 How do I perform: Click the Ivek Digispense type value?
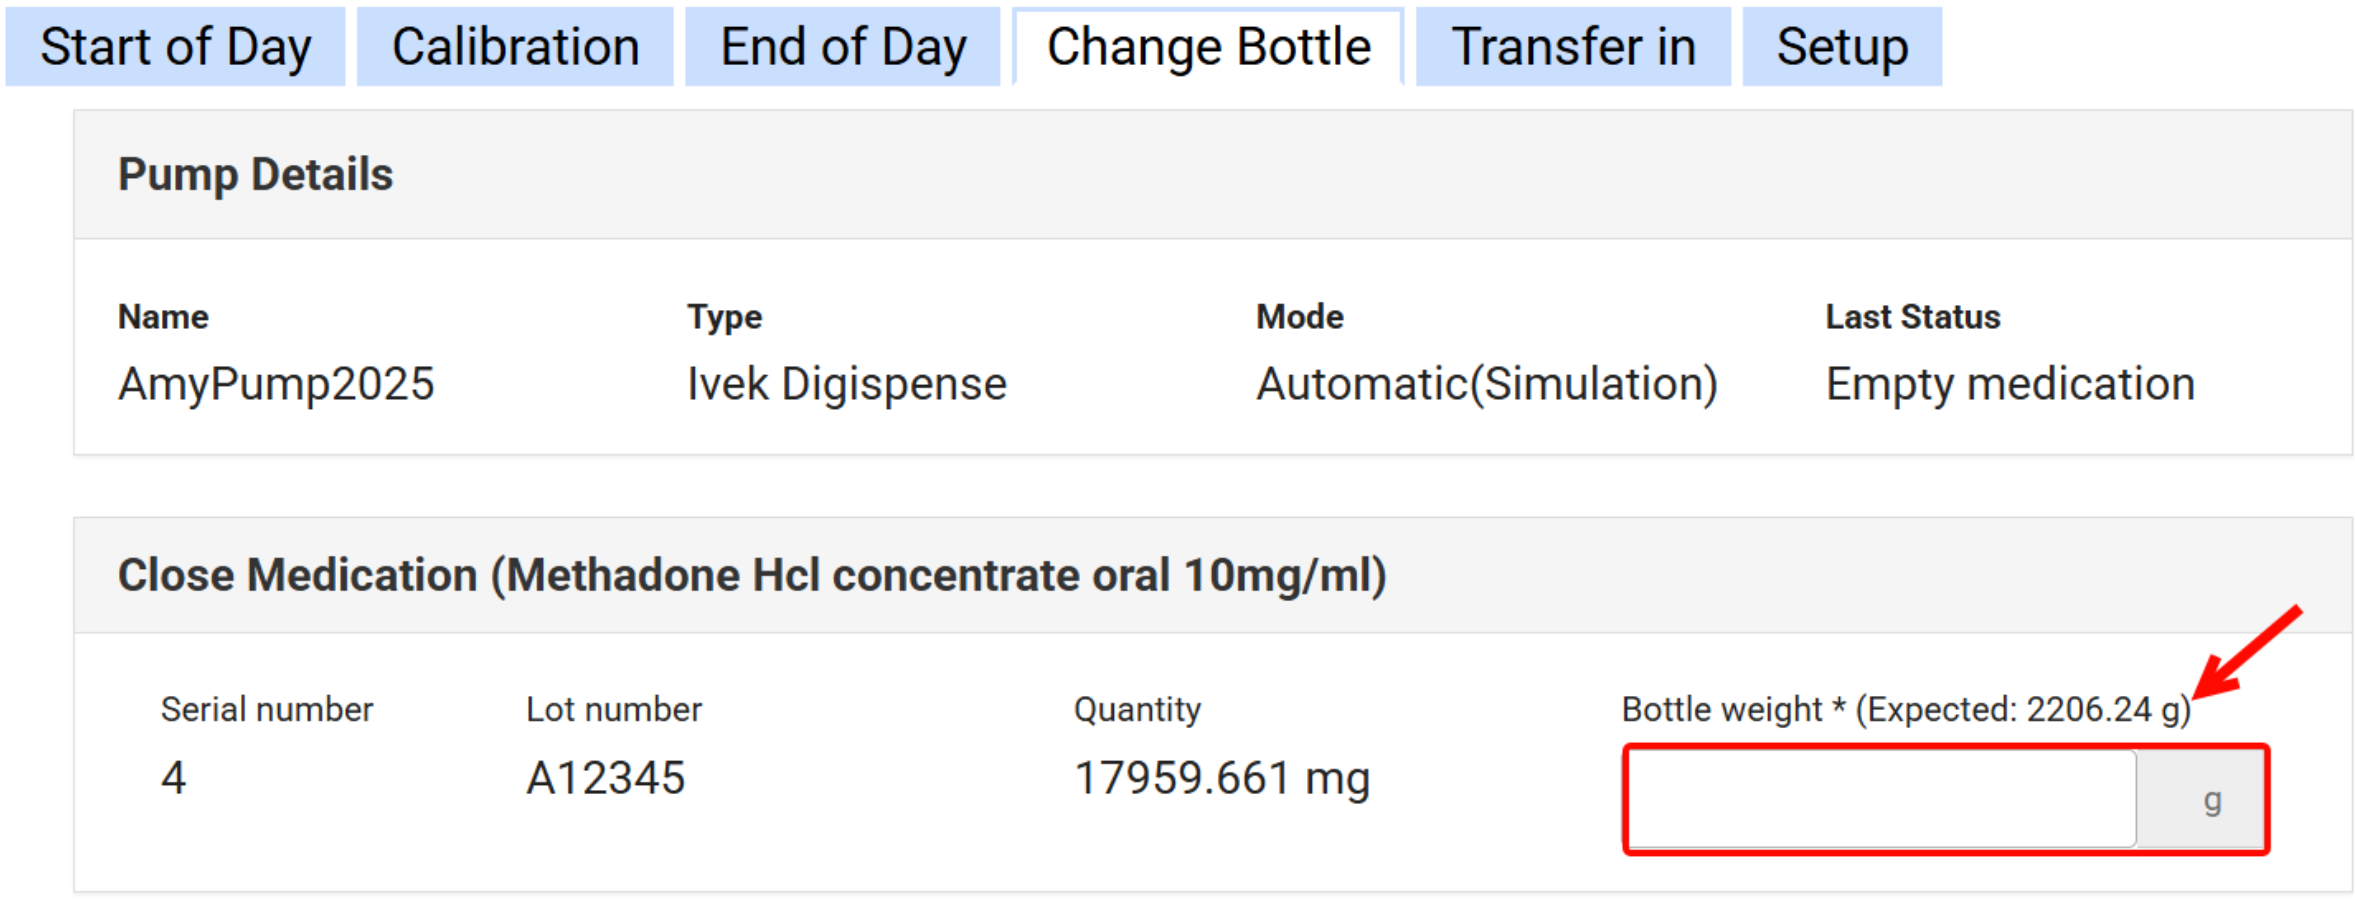tap(846, 384)
